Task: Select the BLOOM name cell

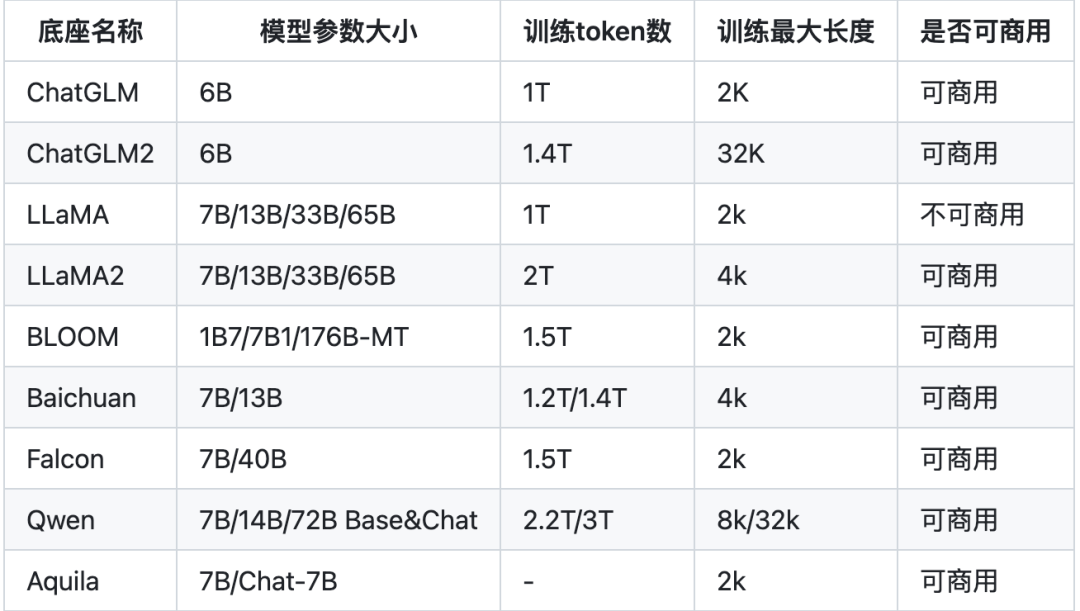Action: click(73, 337)
